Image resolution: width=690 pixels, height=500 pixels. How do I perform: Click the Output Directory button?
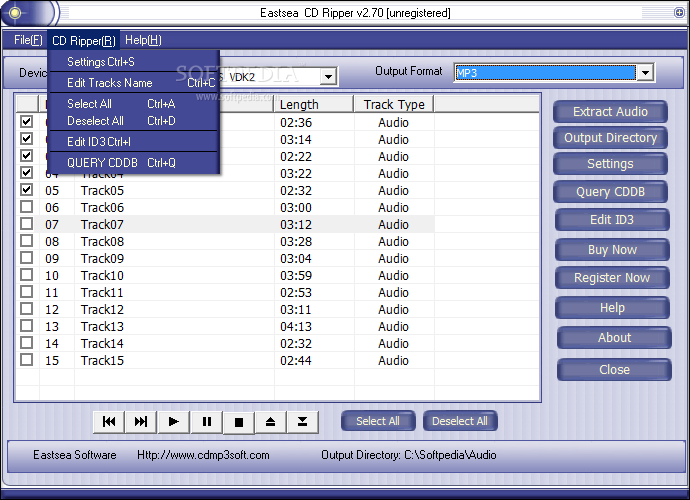point(610,138)
